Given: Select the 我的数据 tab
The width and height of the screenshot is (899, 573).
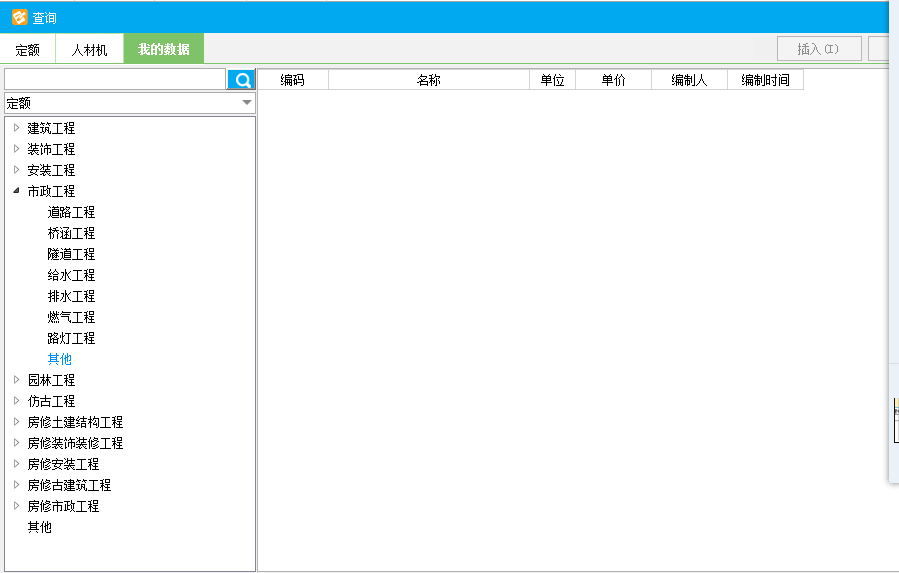Looking at the screenshot, I should tap(164, 49).
